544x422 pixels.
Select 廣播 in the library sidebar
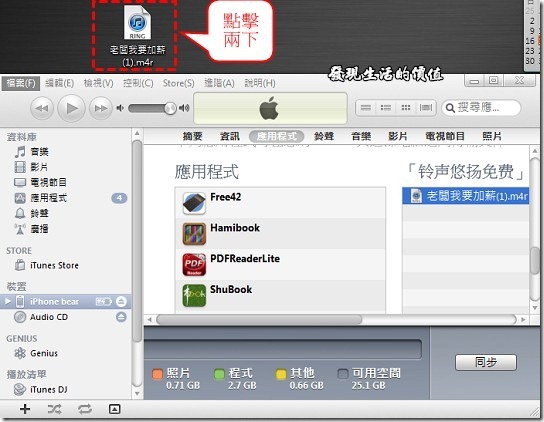point(39,228)
